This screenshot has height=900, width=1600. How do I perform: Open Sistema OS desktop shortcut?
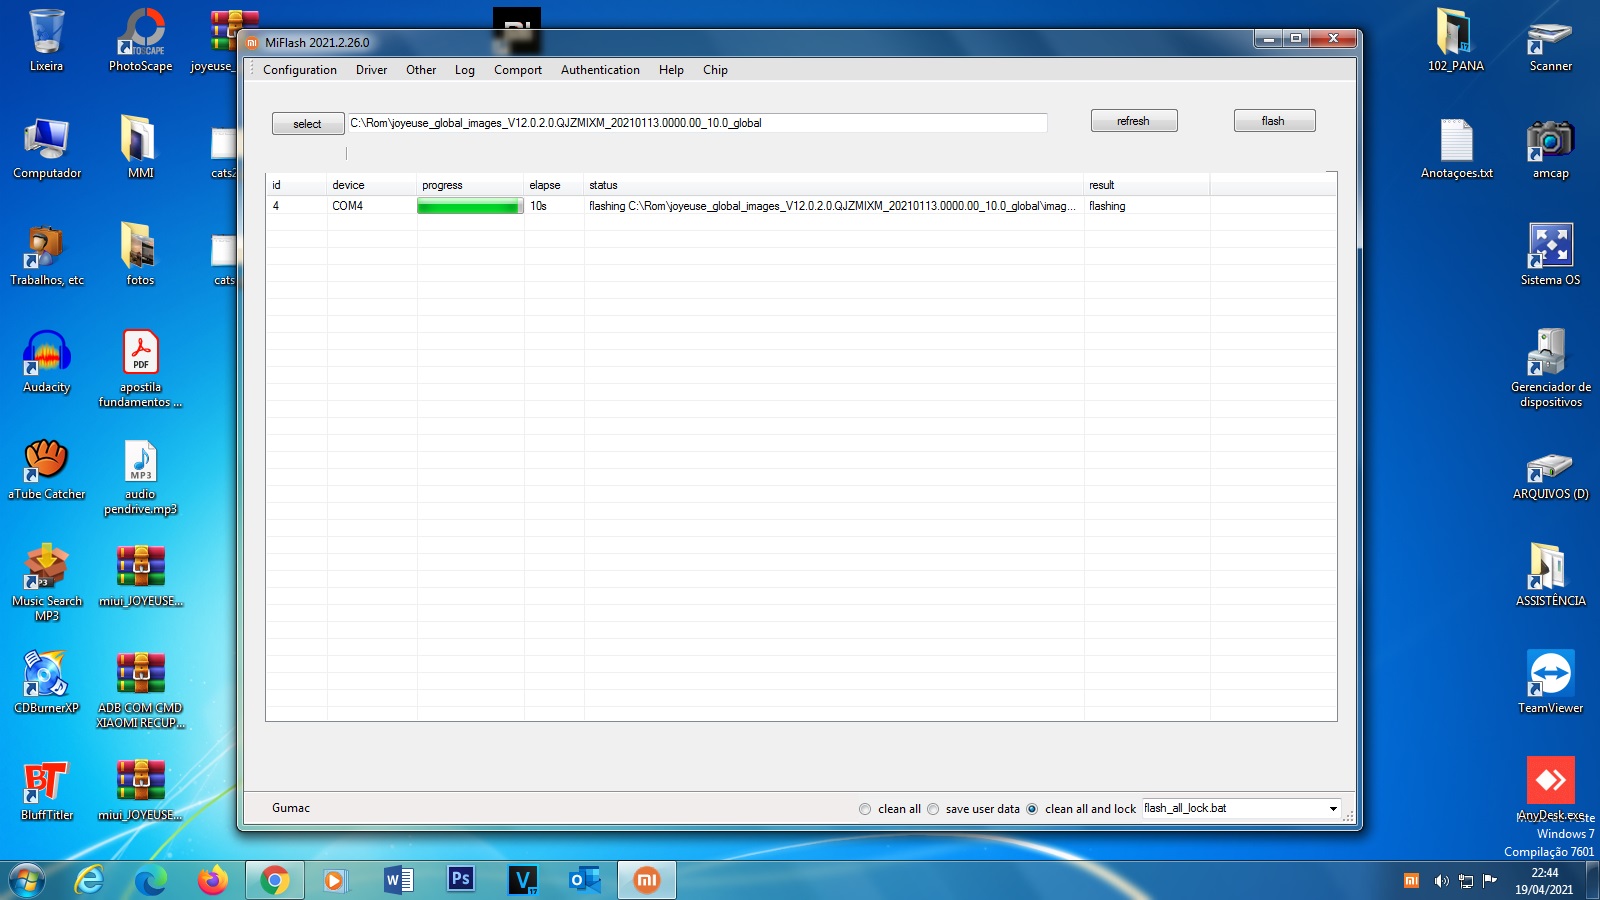[1550, 255]
